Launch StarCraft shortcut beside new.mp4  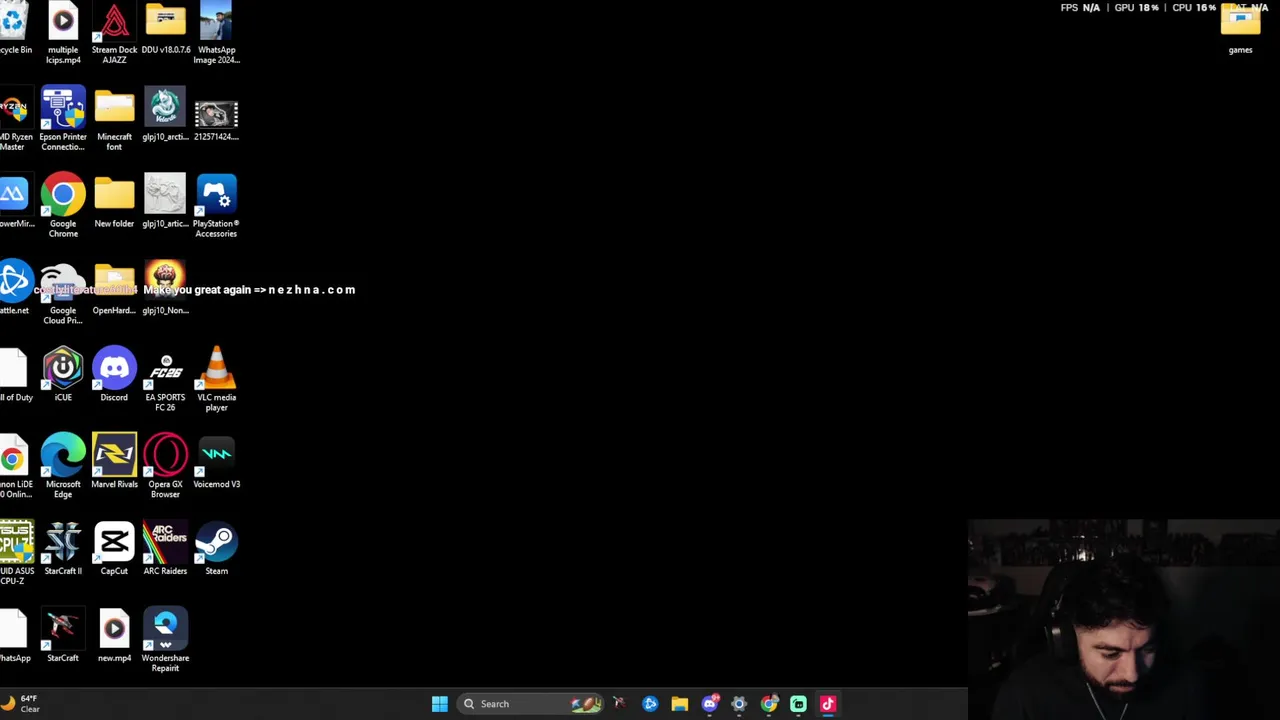62,636
